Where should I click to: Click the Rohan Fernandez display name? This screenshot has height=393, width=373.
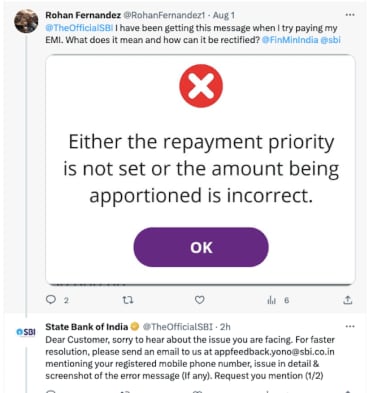[x=83, y=15]
